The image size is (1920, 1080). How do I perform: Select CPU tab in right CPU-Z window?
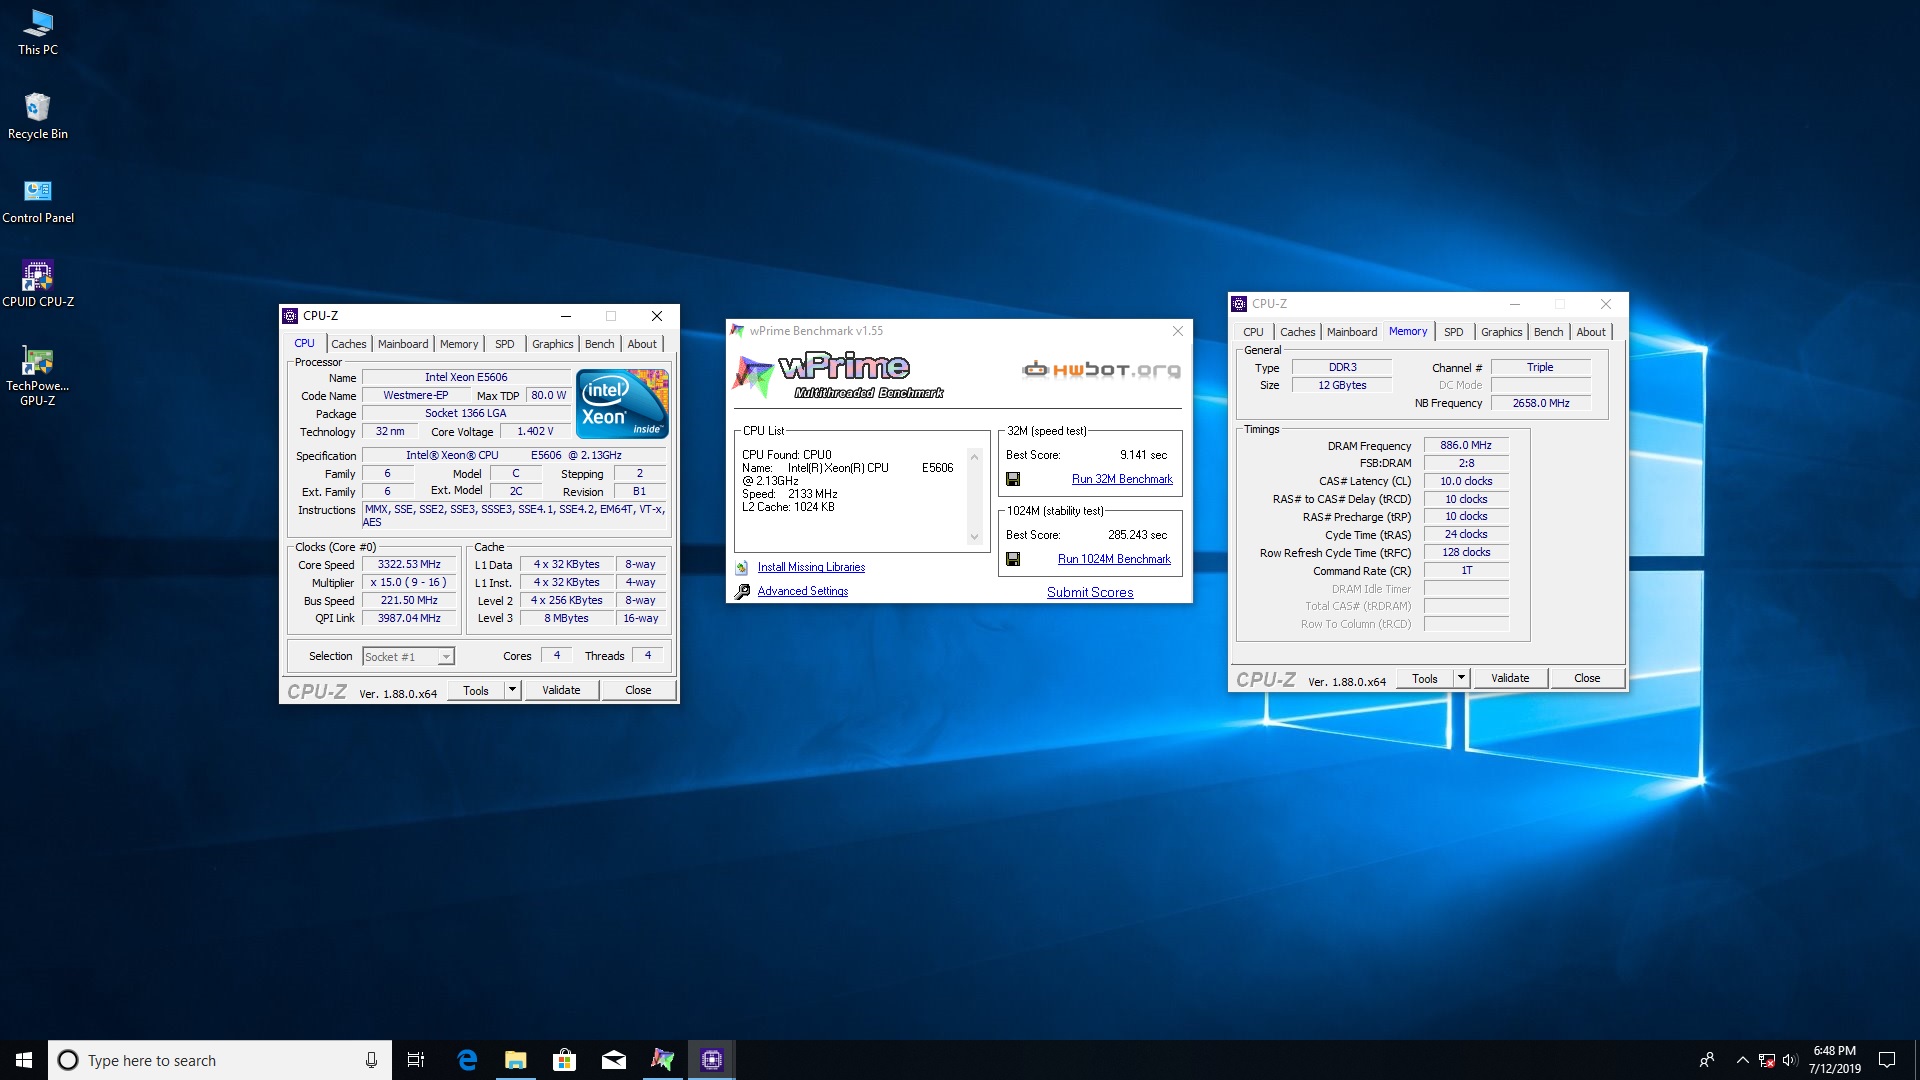1253,332
